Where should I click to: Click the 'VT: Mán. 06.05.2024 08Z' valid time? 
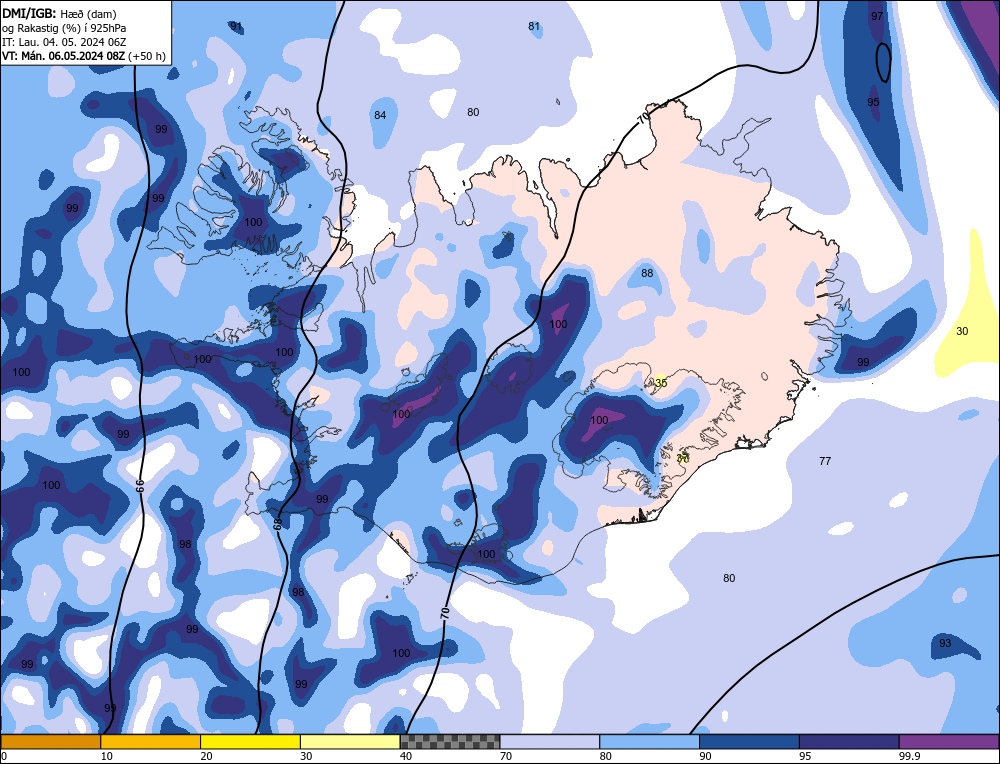64,56
